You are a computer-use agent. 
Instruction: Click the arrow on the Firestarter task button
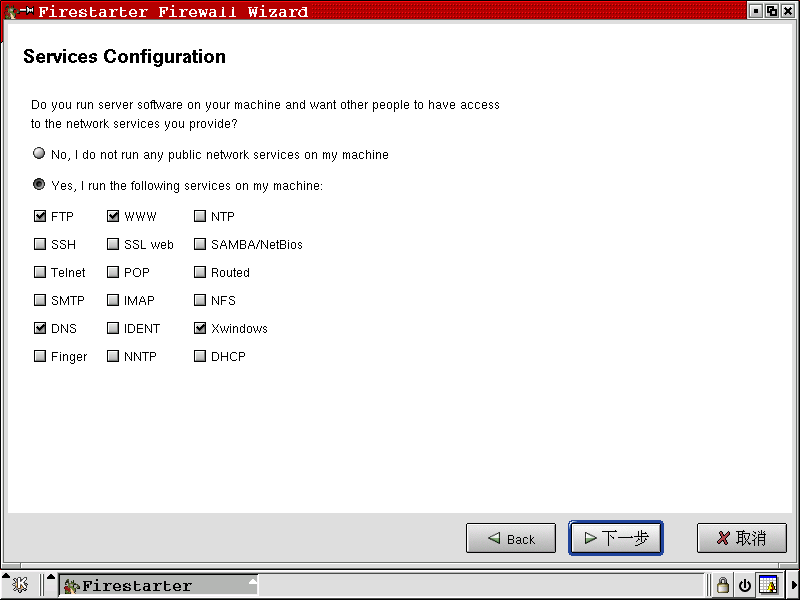tap(253, 582)
